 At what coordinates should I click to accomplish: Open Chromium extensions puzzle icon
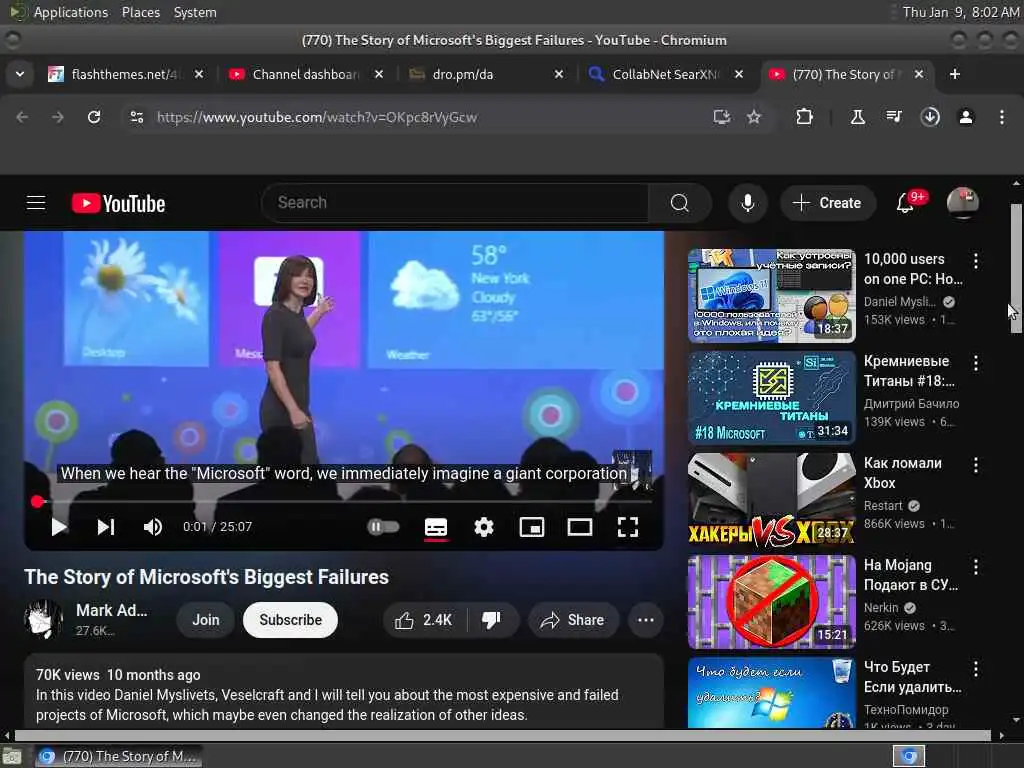(x=805, y=117)
